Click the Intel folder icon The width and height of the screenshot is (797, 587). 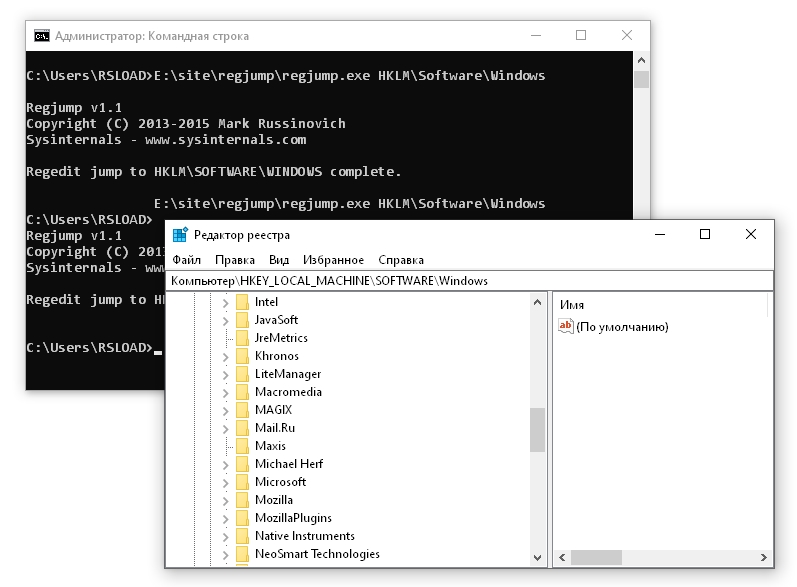pos(242,302)
